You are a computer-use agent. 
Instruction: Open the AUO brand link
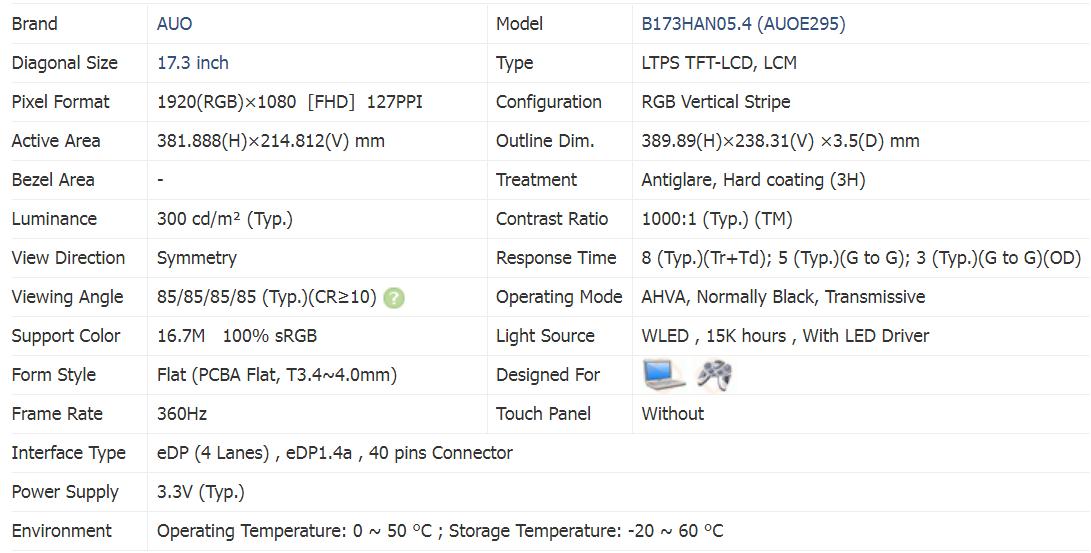pyautogui.click(x=175, y=24)
